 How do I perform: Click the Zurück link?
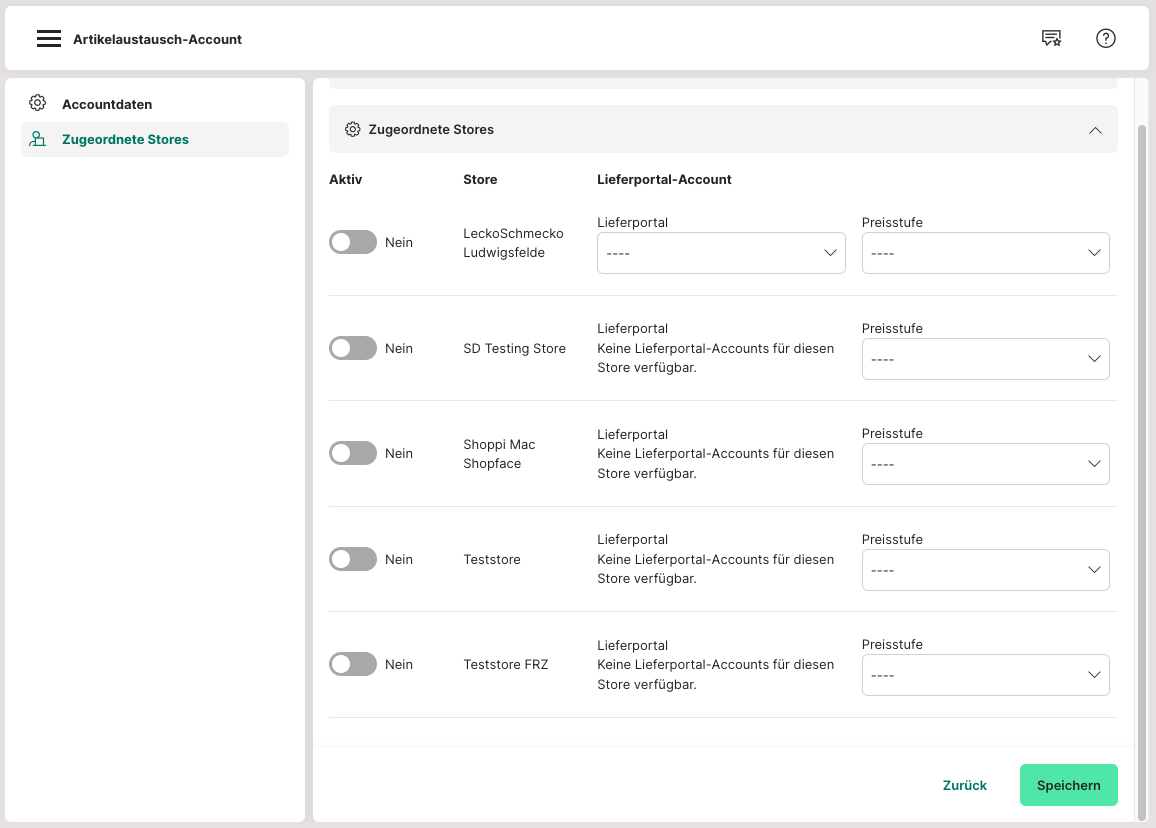point(964,785)
